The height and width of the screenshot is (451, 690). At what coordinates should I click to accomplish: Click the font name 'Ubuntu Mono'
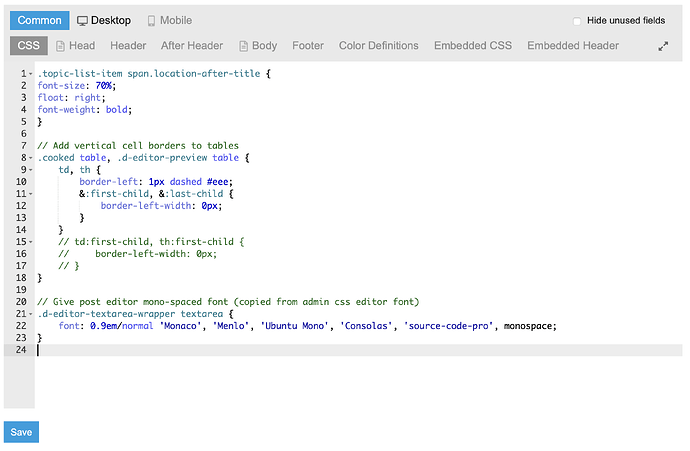click(x=294, y=326)
